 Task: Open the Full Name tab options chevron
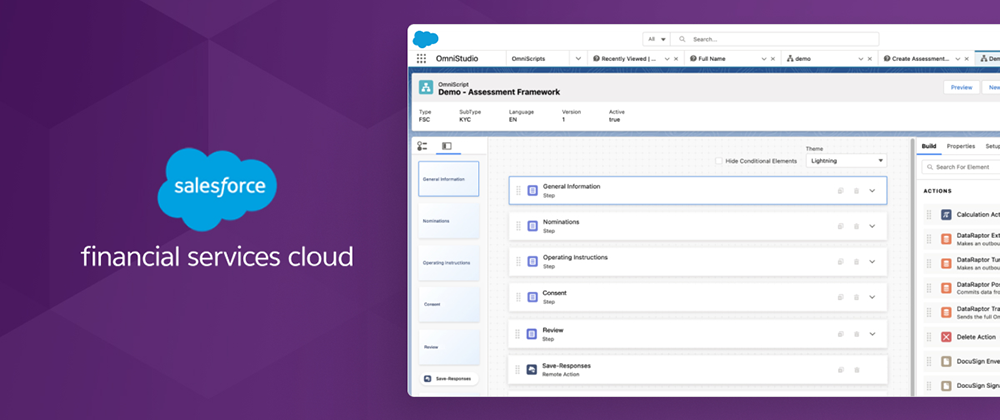[x=764, y=59]
